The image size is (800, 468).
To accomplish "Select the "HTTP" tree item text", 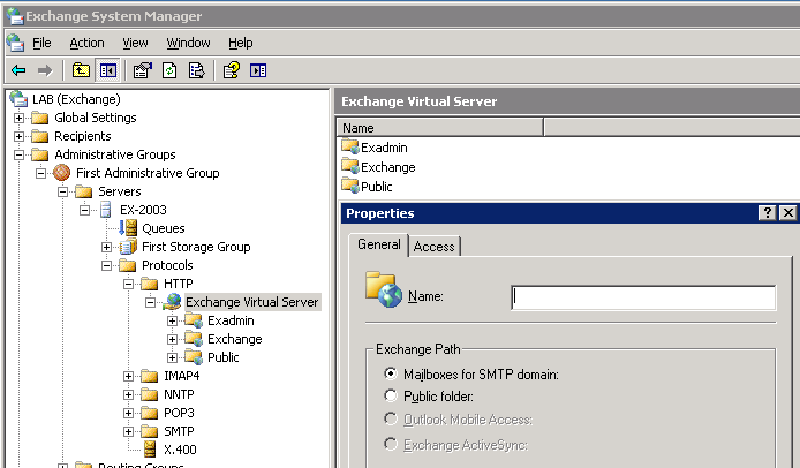I will pos(179,284).
